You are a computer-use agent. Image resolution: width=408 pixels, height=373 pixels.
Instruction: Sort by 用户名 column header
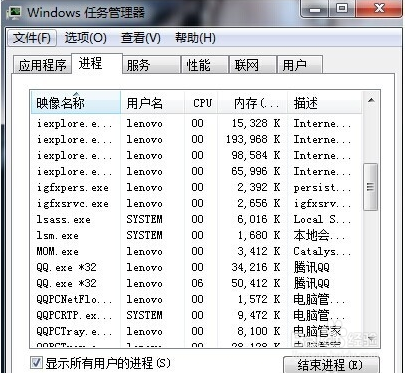[x=152, y=103]
